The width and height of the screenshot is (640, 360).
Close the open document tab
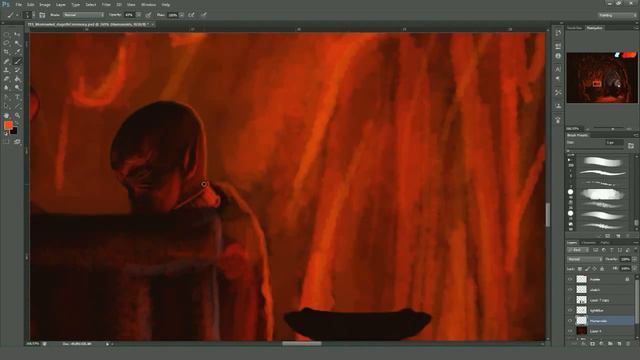pos(153,24)
